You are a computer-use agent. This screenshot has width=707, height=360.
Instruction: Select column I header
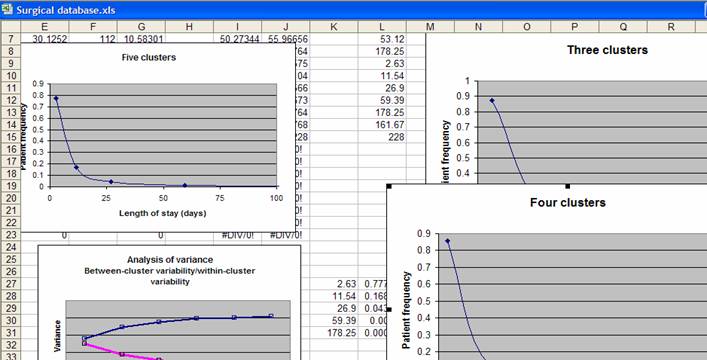[x=238, y=27]
